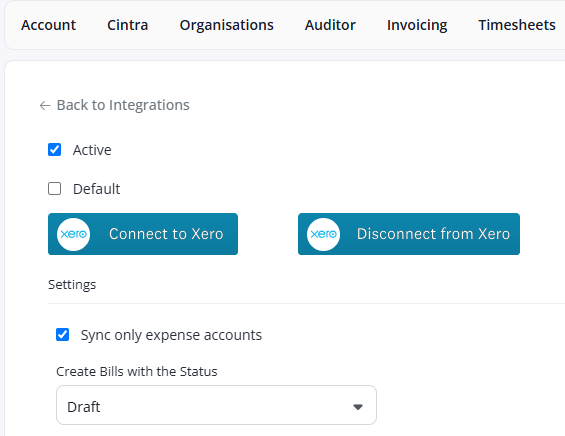Screen dimensions: 565x436
Task: Click the Default label text
Action: 96,189
